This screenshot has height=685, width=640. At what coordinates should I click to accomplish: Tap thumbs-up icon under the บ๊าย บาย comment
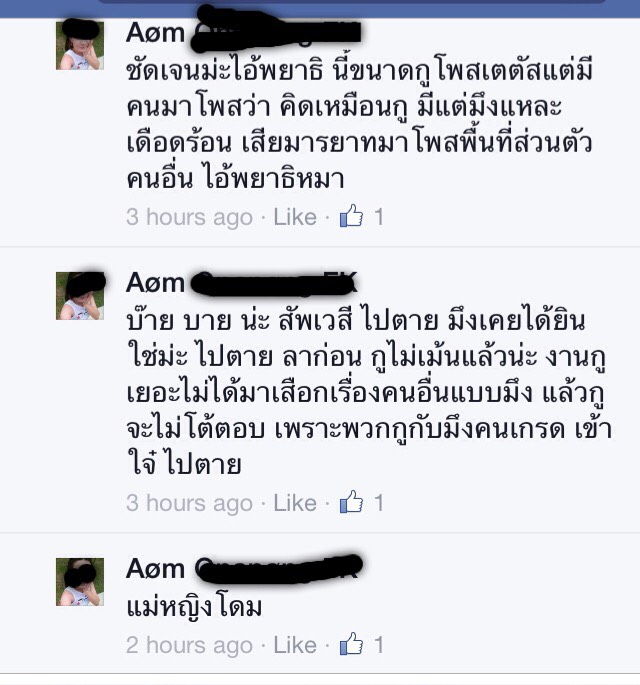(351, 502)
